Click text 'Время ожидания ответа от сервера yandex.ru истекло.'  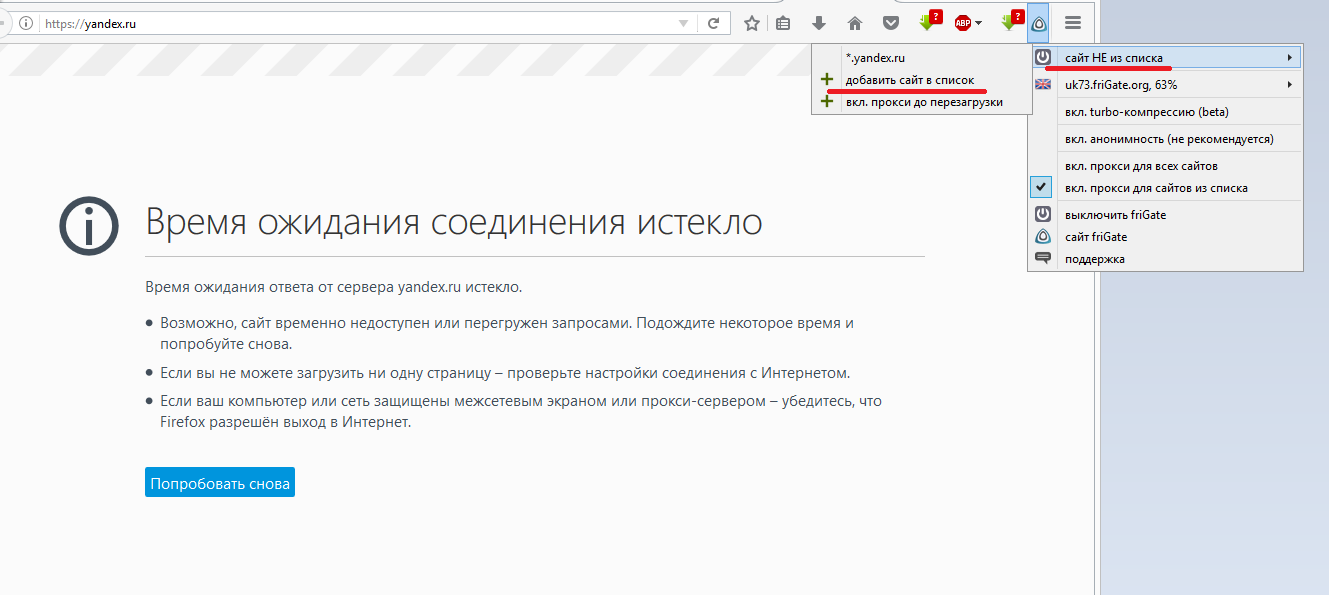click(x=334, y=287)
